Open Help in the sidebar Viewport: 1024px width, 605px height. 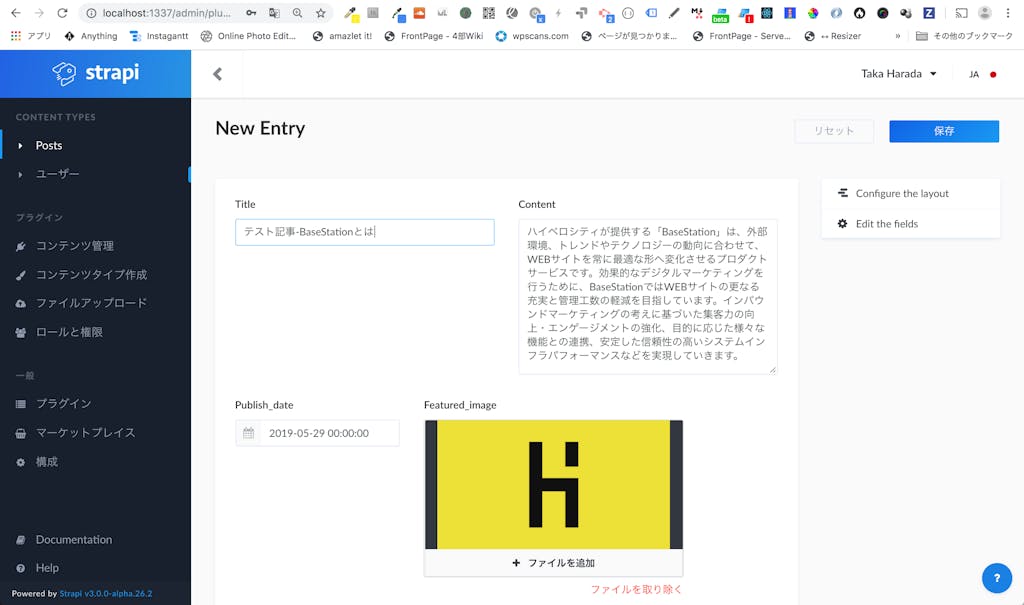(x=46, y=568)
